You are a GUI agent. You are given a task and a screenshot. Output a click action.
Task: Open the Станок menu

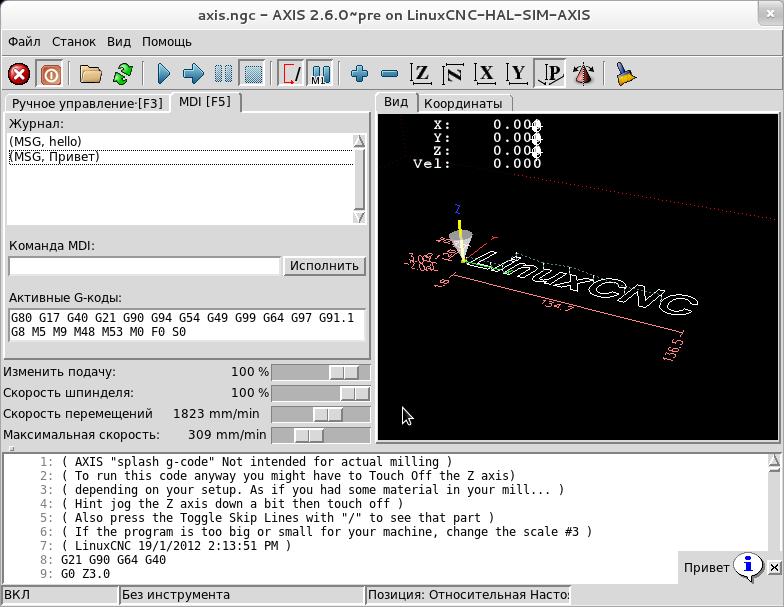coord(73,42)
